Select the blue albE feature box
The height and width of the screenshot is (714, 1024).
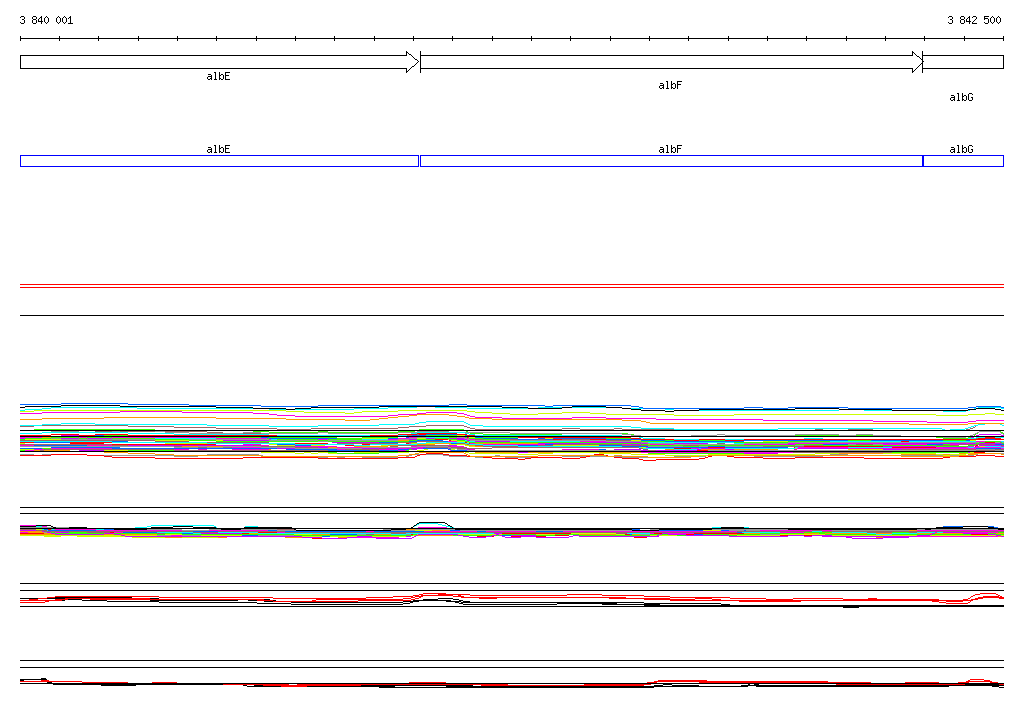[218, 161]
